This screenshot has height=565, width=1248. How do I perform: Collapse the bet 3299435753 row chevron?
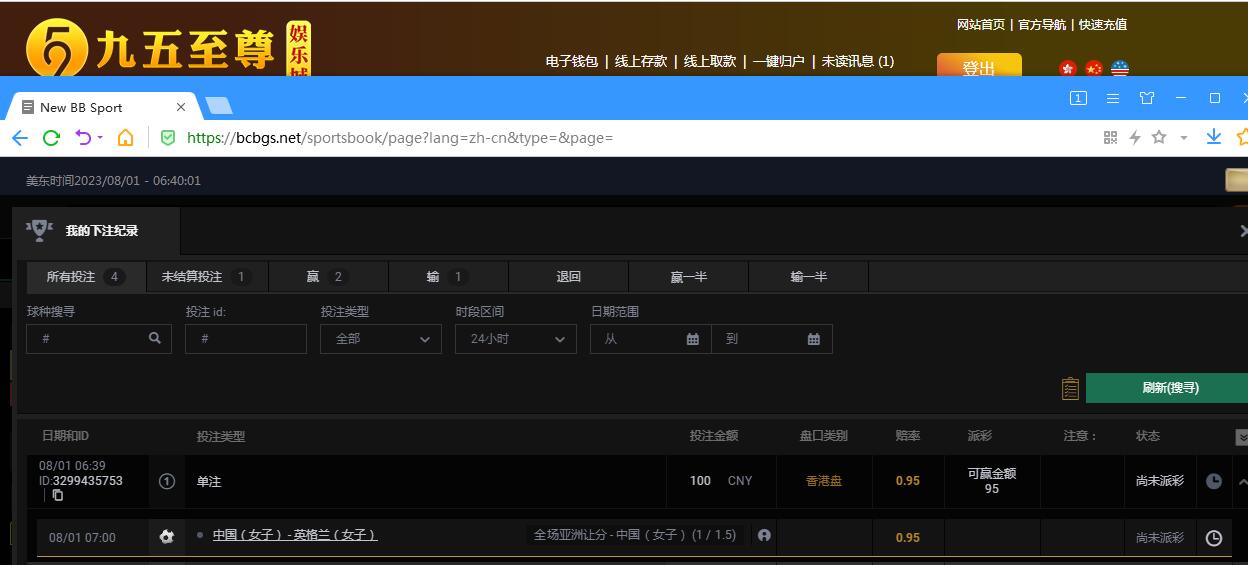click(x=1242, y=481)
